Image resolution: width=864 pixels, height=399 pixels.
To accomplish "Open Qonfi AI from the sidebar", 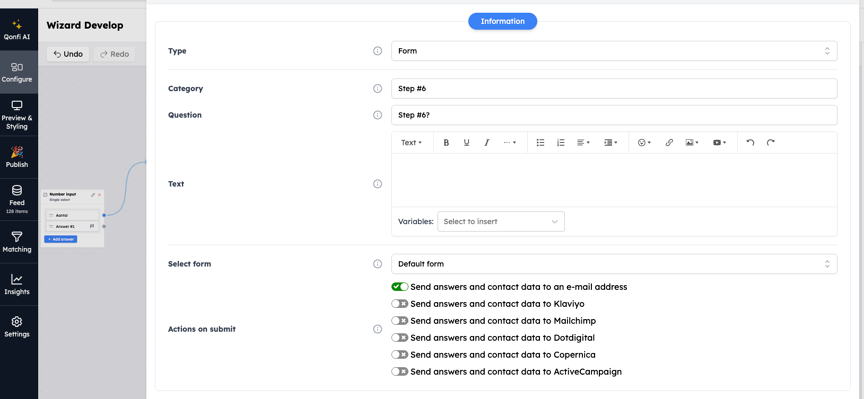I will [x=17, y=30].
